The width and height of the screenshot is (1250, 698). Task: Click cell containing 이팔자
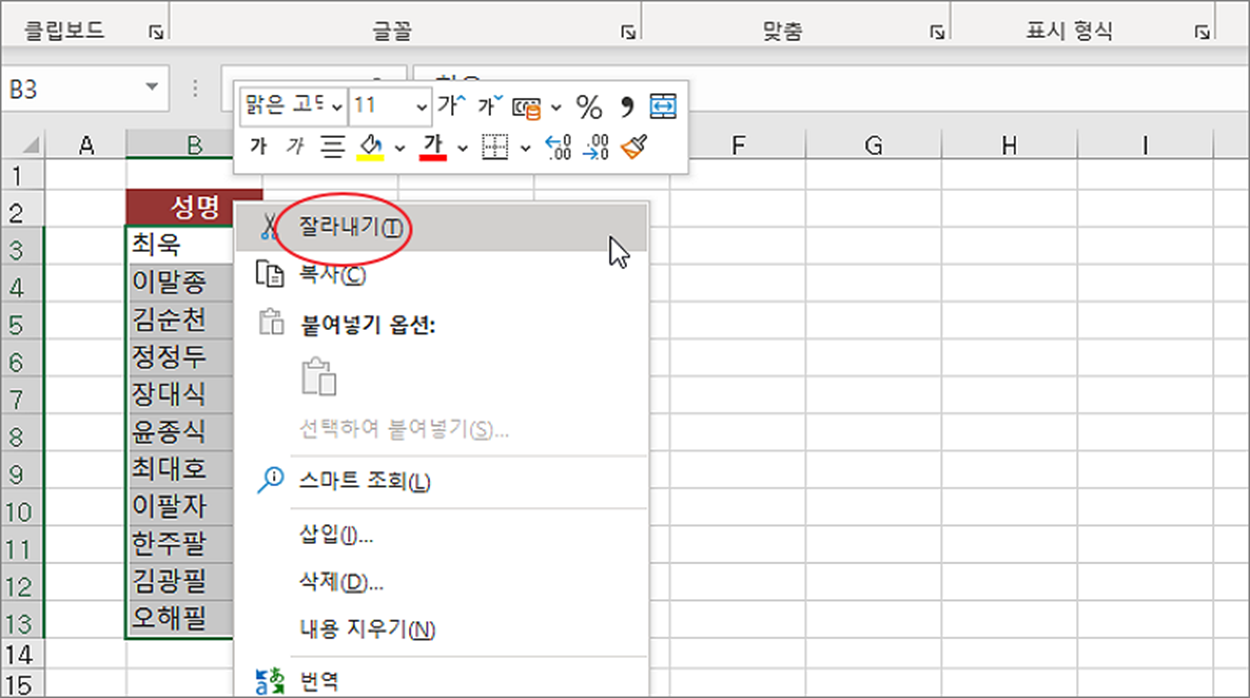[x=181, y=507]
